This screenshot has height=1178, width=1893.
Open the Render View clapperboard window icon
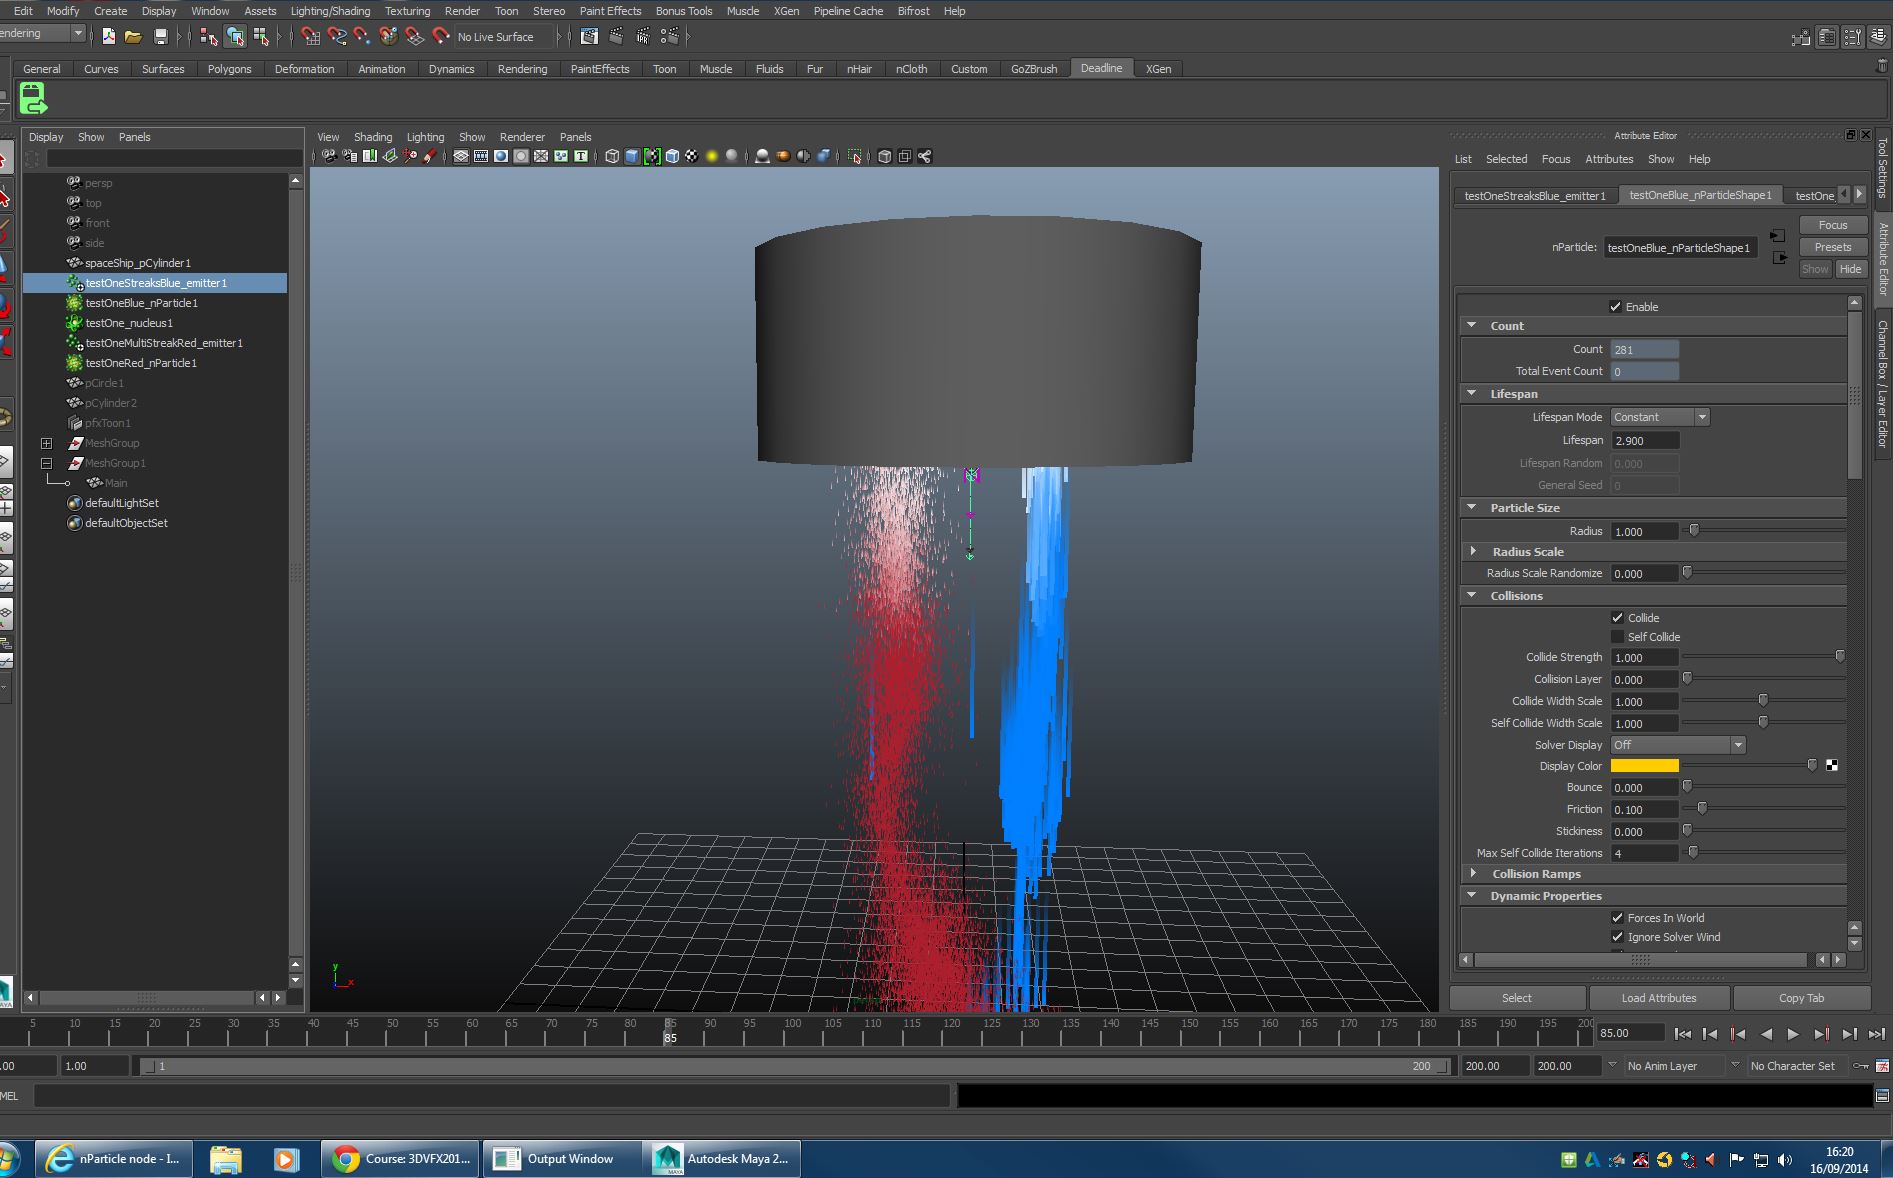point(589,37)
